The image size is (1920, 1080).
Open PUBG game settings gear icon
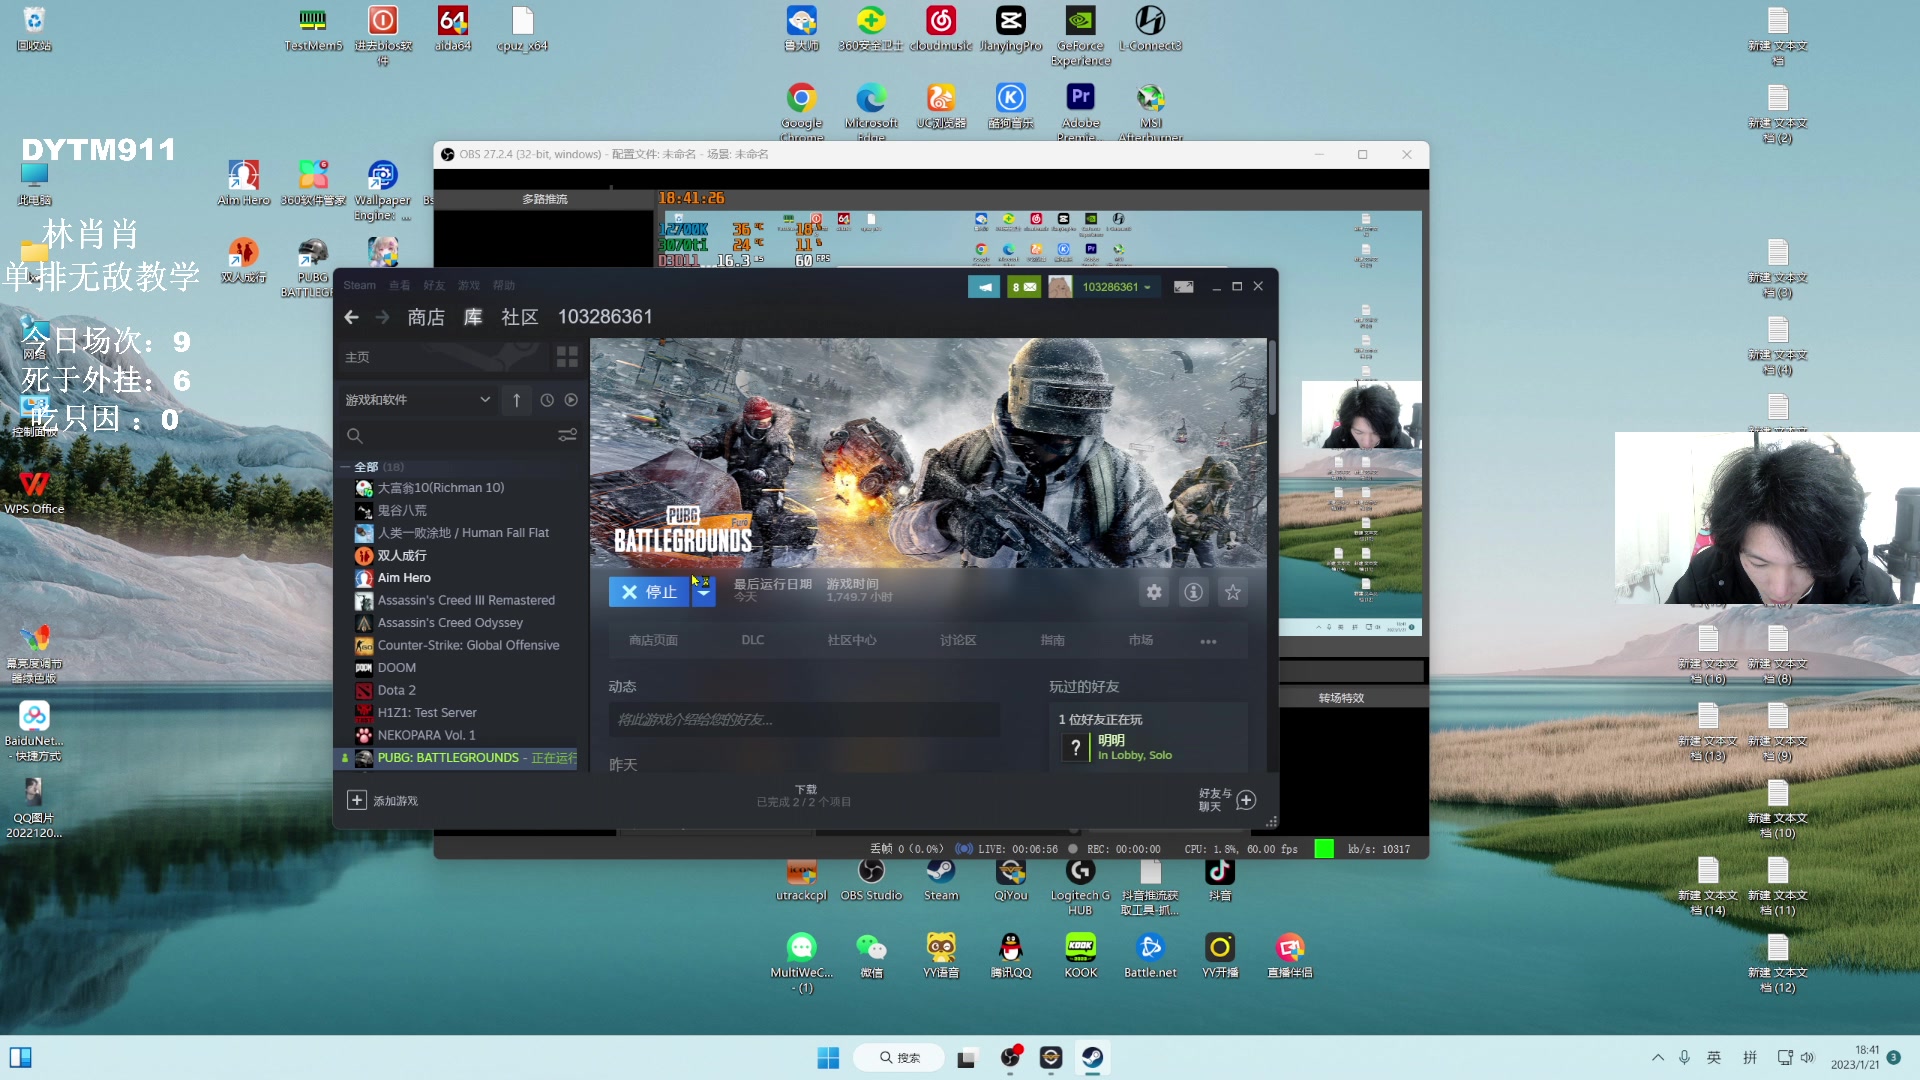pyautogui.click(x=1154, y=592)
